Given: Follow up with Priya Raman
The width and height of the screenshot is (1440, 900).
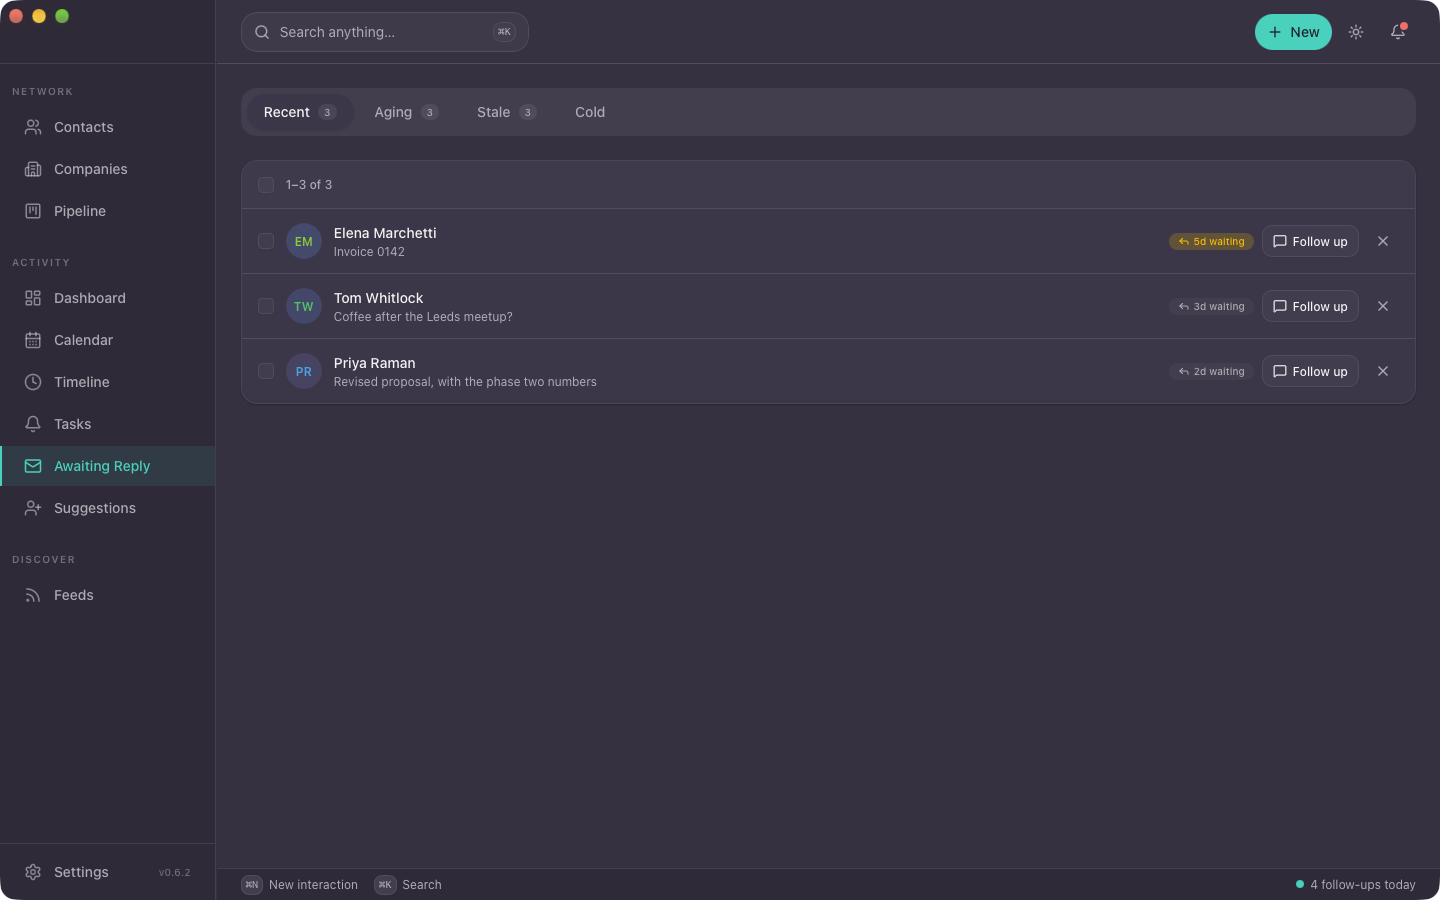Looking at the screenshot, I should pos(1310,371).
